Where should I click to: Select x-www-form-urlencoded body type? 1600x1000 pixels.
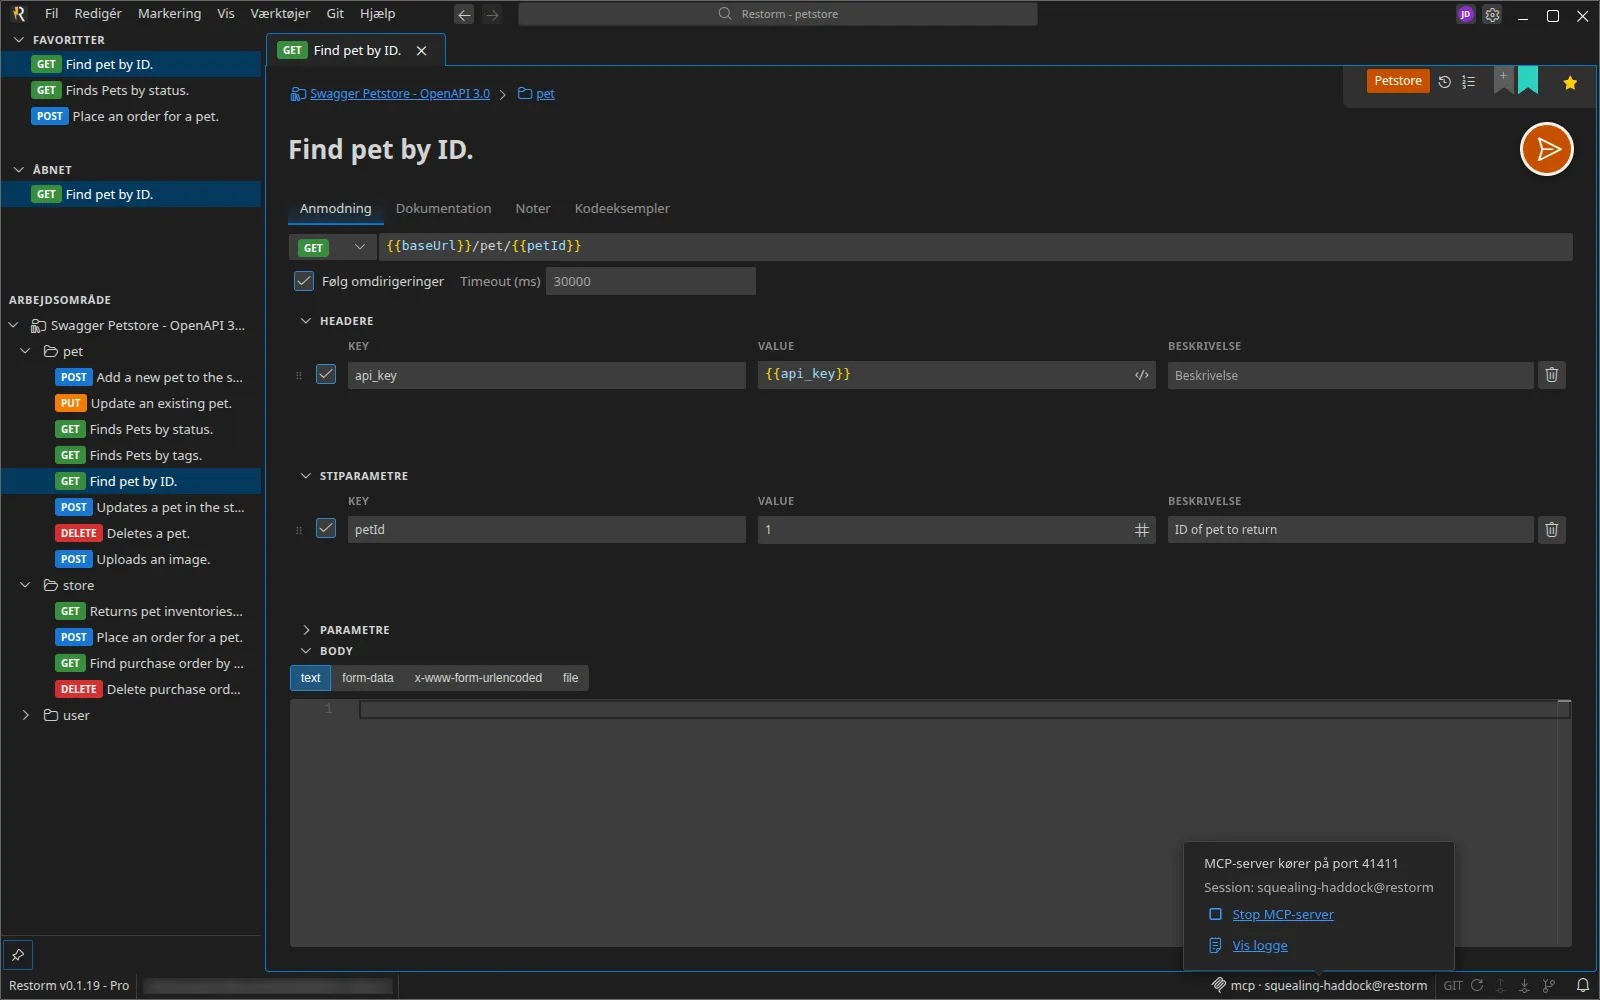[478, 678]
